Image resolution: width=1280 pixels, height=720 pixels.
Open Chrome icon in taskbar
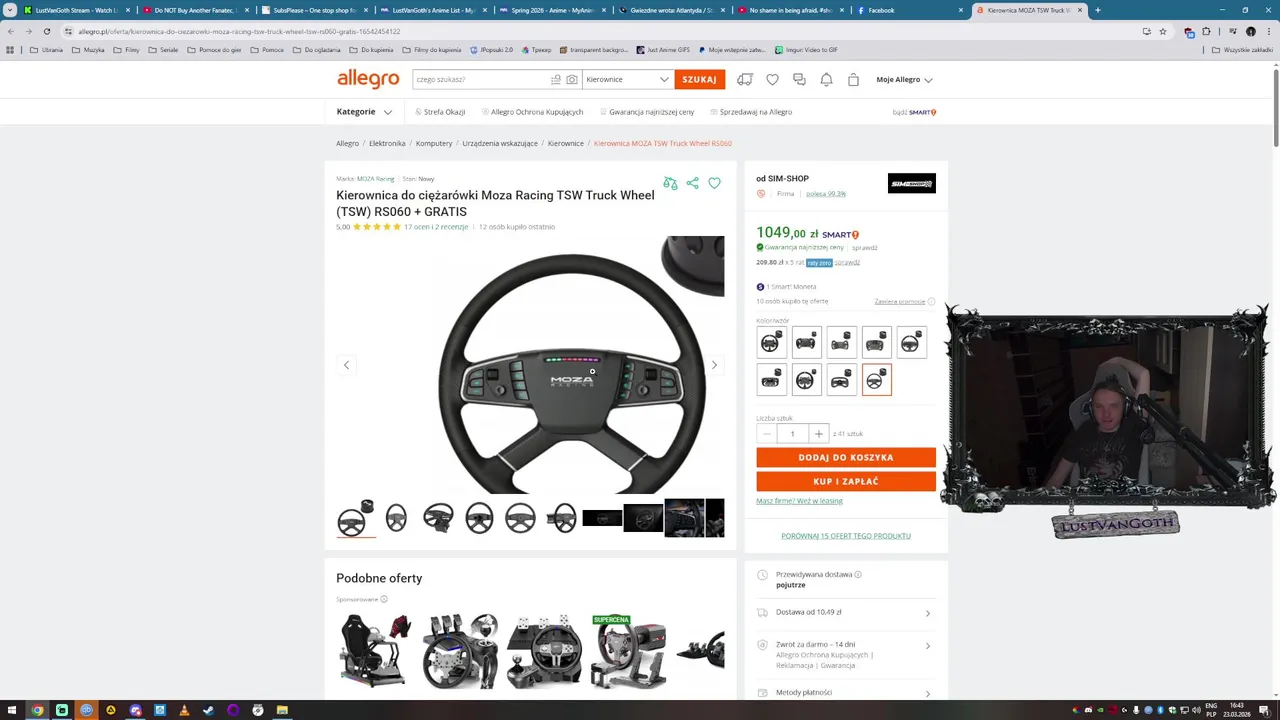[x=37, y=710]
